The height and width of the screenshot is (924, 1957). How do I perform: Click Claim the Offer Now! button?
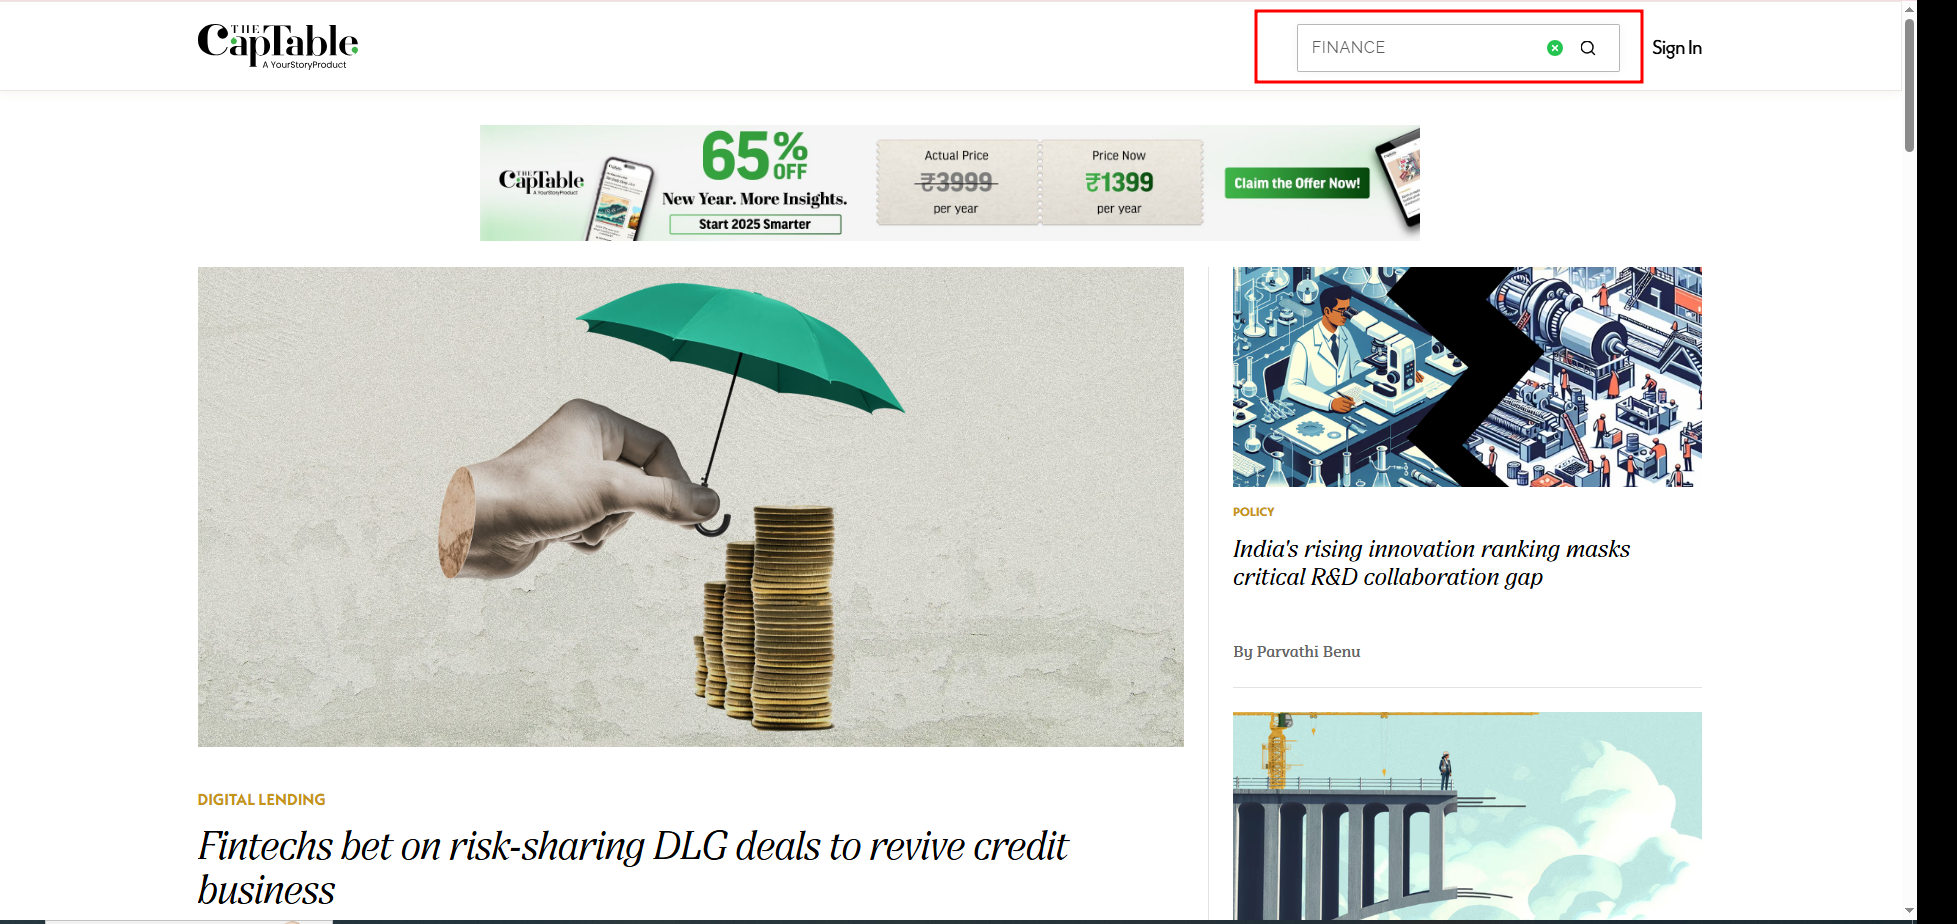click(x=1297, y=183)
